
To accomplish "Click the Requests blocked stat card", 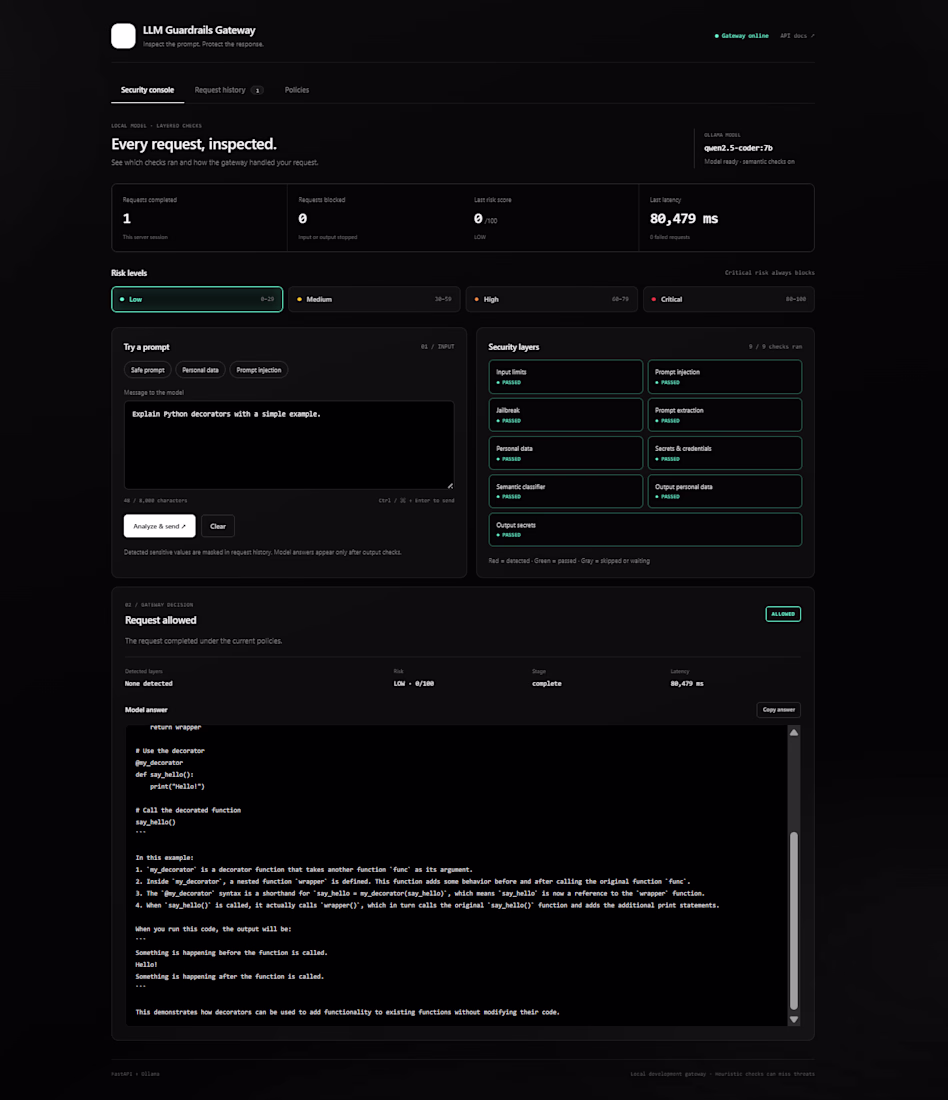I will (x=375, y=217).
